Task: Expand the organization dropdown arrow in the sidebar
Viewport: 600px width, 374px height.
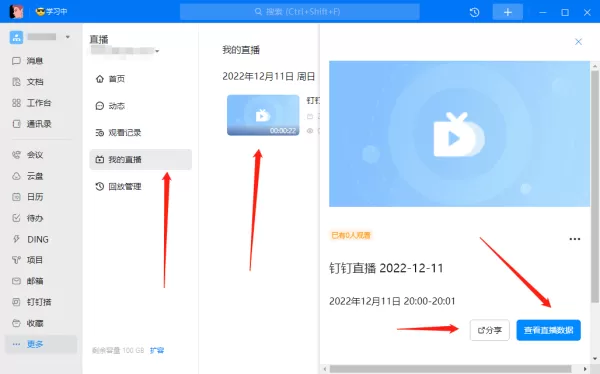Action: (x=68, y=37)
